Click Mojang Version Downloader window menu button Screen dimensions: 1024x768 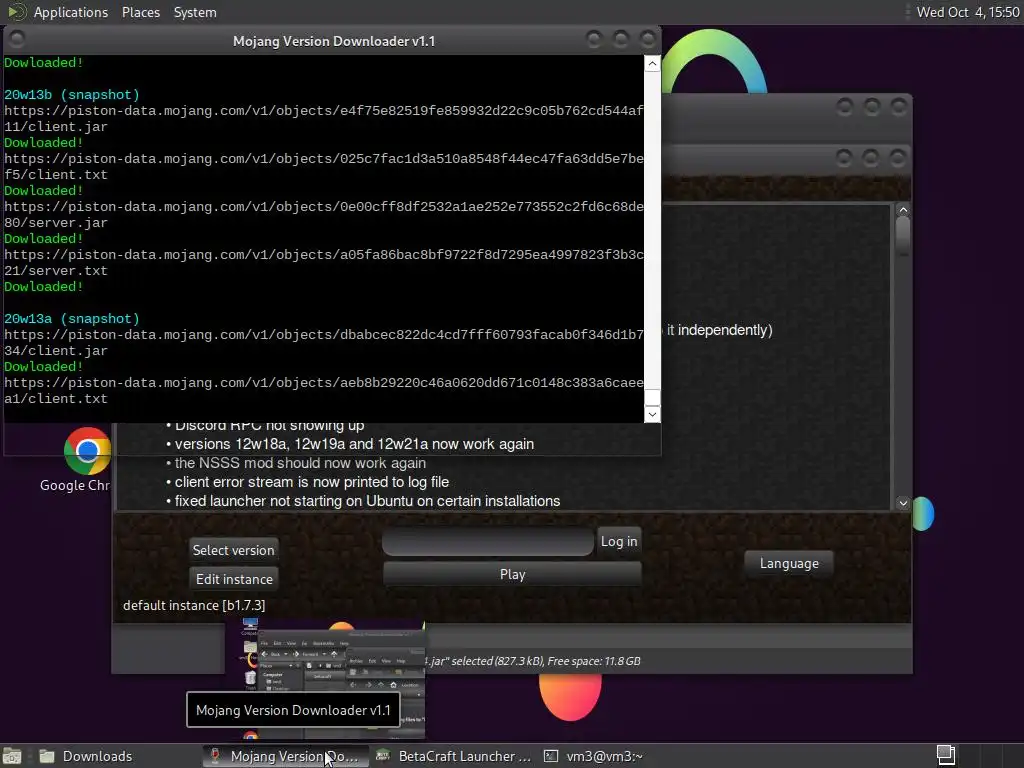[x=18, y=40]
